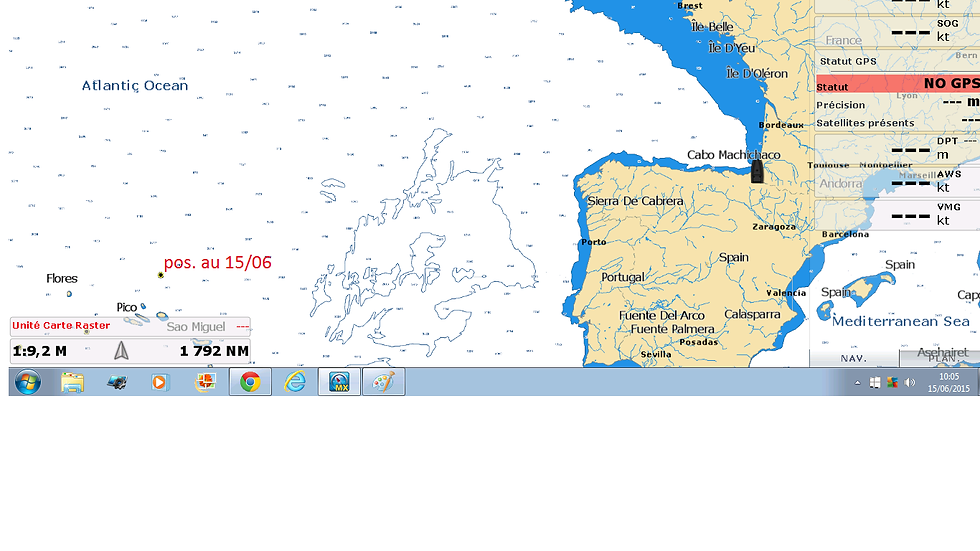The width and height of the screenshot is (980, 551).
Task: Click the Brest city label
Action: point(690,6)
